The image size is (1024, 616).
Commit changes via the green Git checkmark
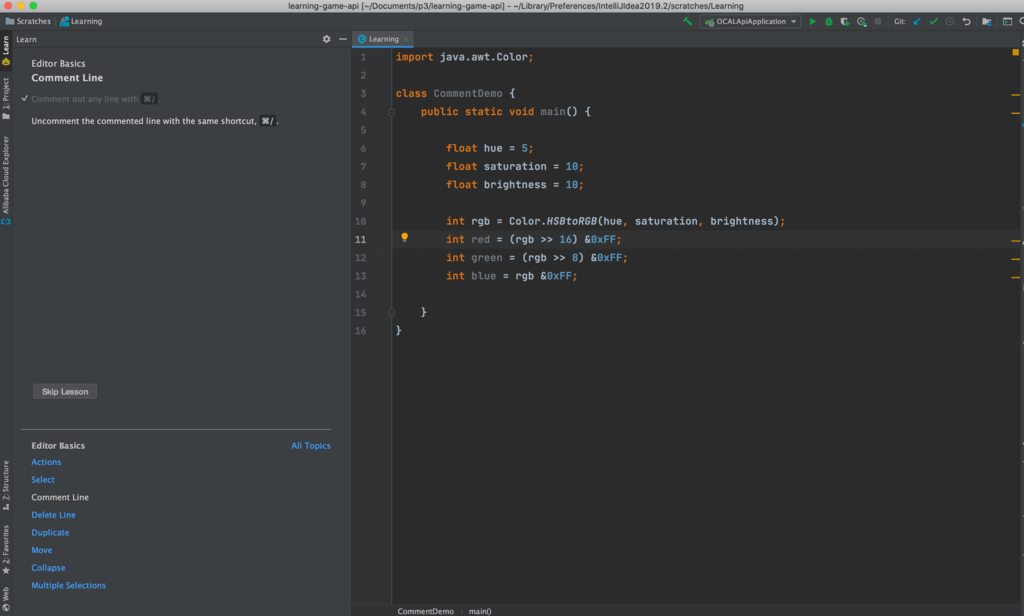pyautogui.click(x=933, y=20)
